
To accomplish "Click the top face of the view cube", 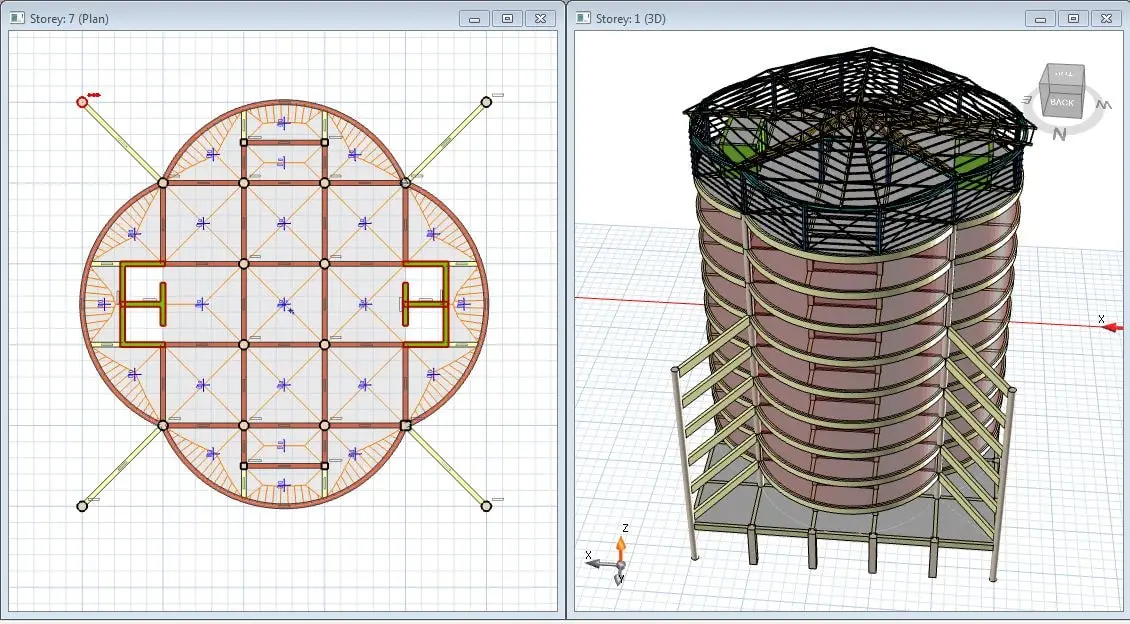I will point(1064,74).
